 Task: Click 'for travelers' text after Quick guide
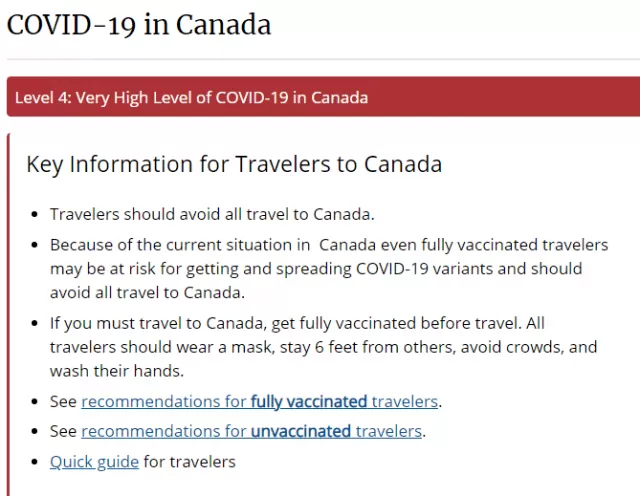click(190, 462)
